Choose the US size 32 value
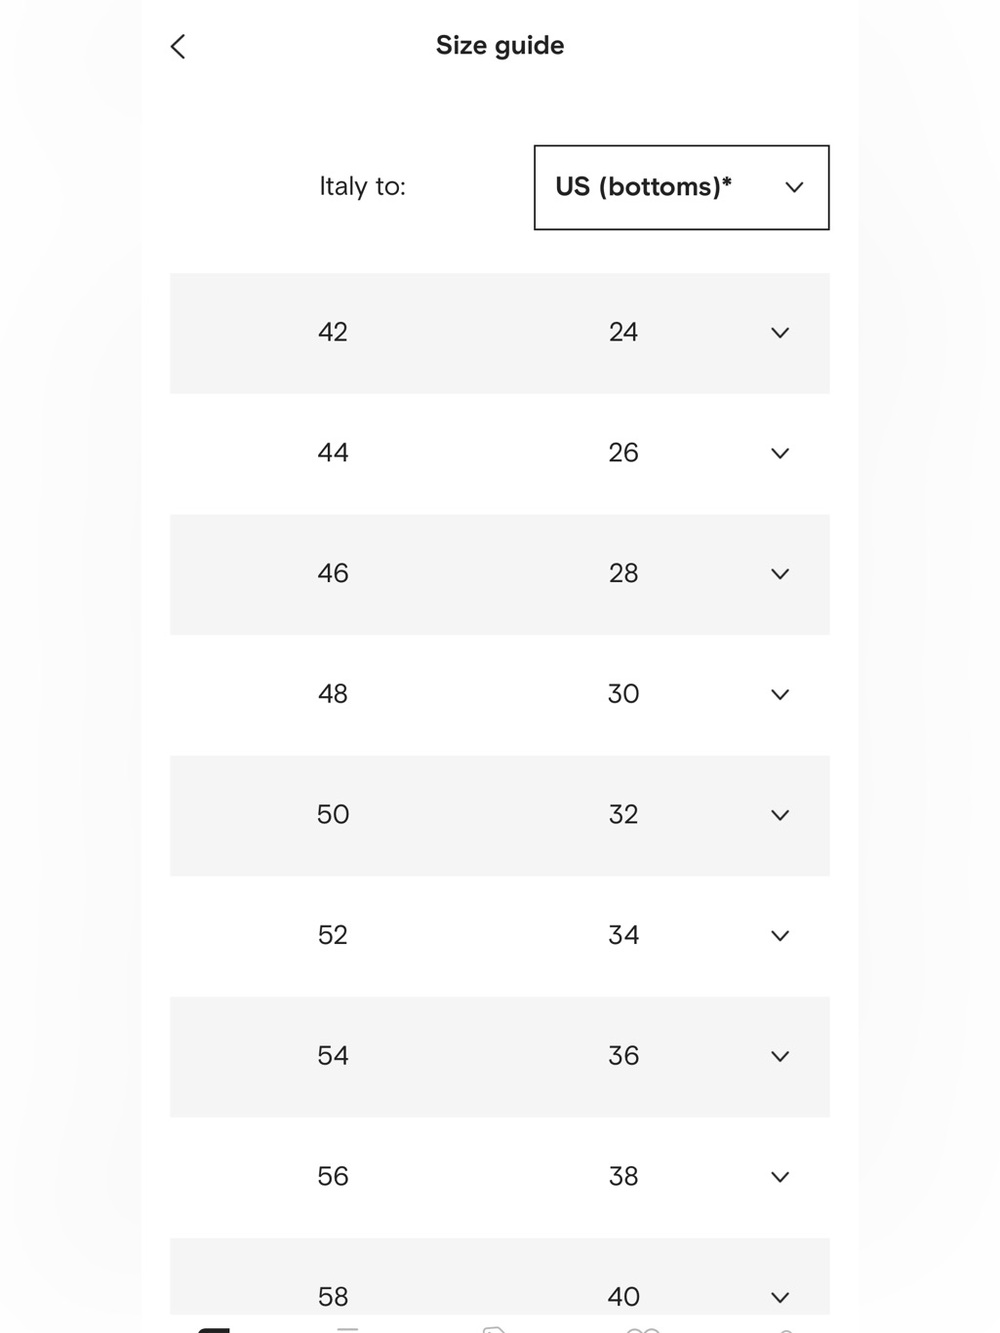The image size is (1000, 1333). click(623, 814)
